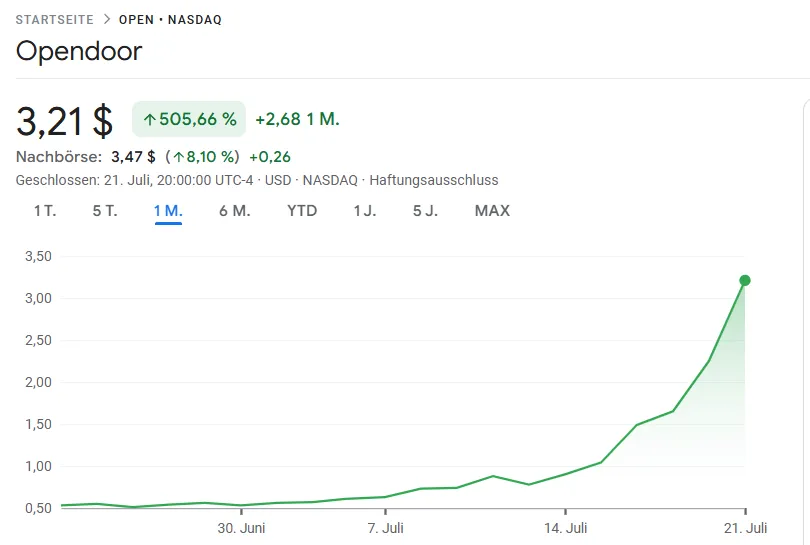Open the Startseite breadcrumb link
The width and height of the screenshot is (810, 545).
54,20
